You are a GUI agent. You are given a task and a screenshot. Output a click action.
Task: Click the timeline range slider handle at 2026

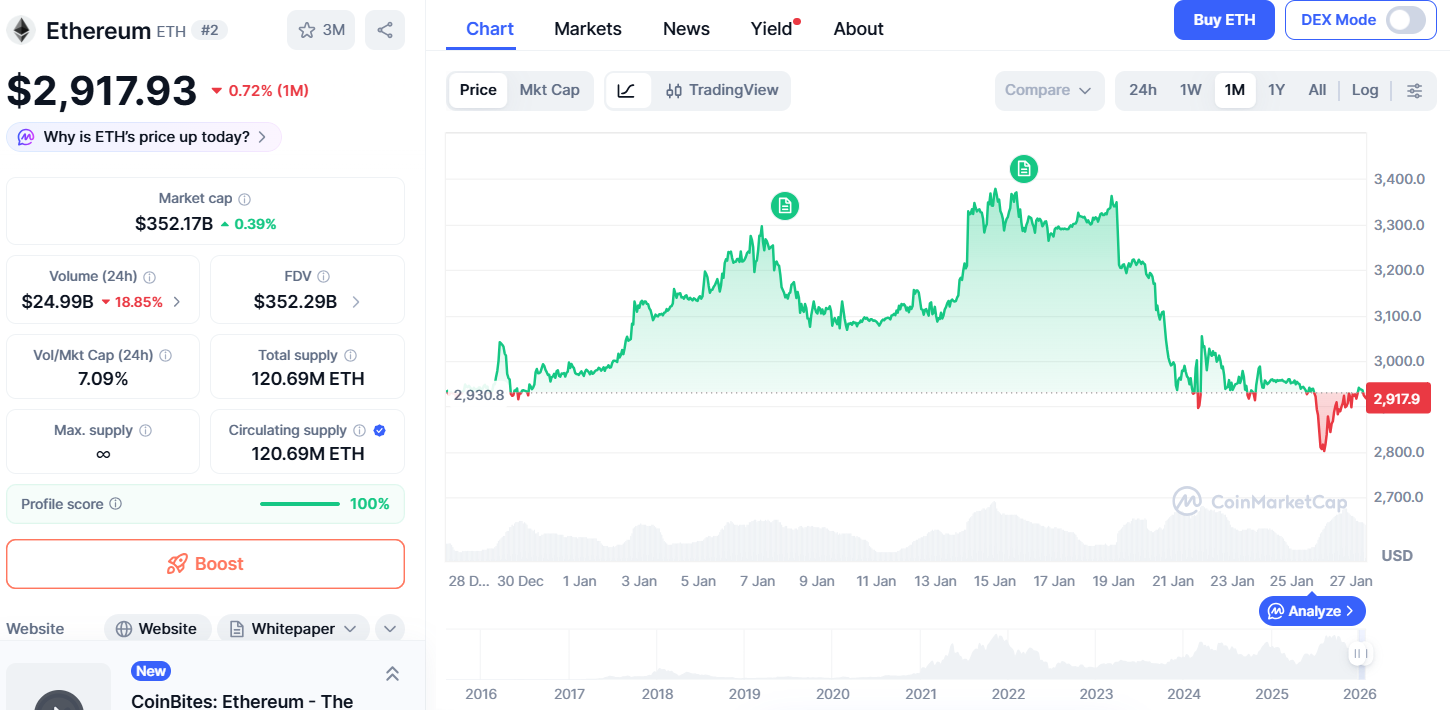(x=1359, y=654)
